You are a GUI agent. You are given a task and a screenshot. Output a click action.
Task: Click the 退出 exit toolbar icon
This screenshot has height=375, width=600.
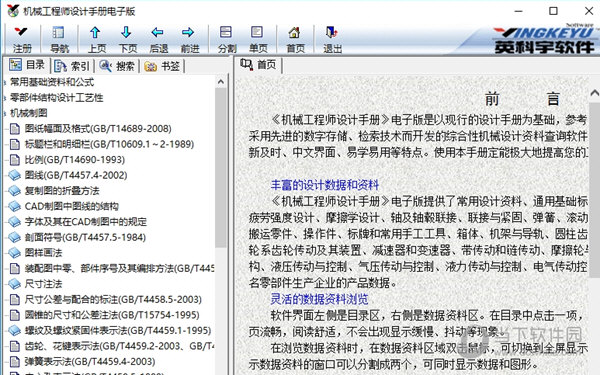(332, 39)
